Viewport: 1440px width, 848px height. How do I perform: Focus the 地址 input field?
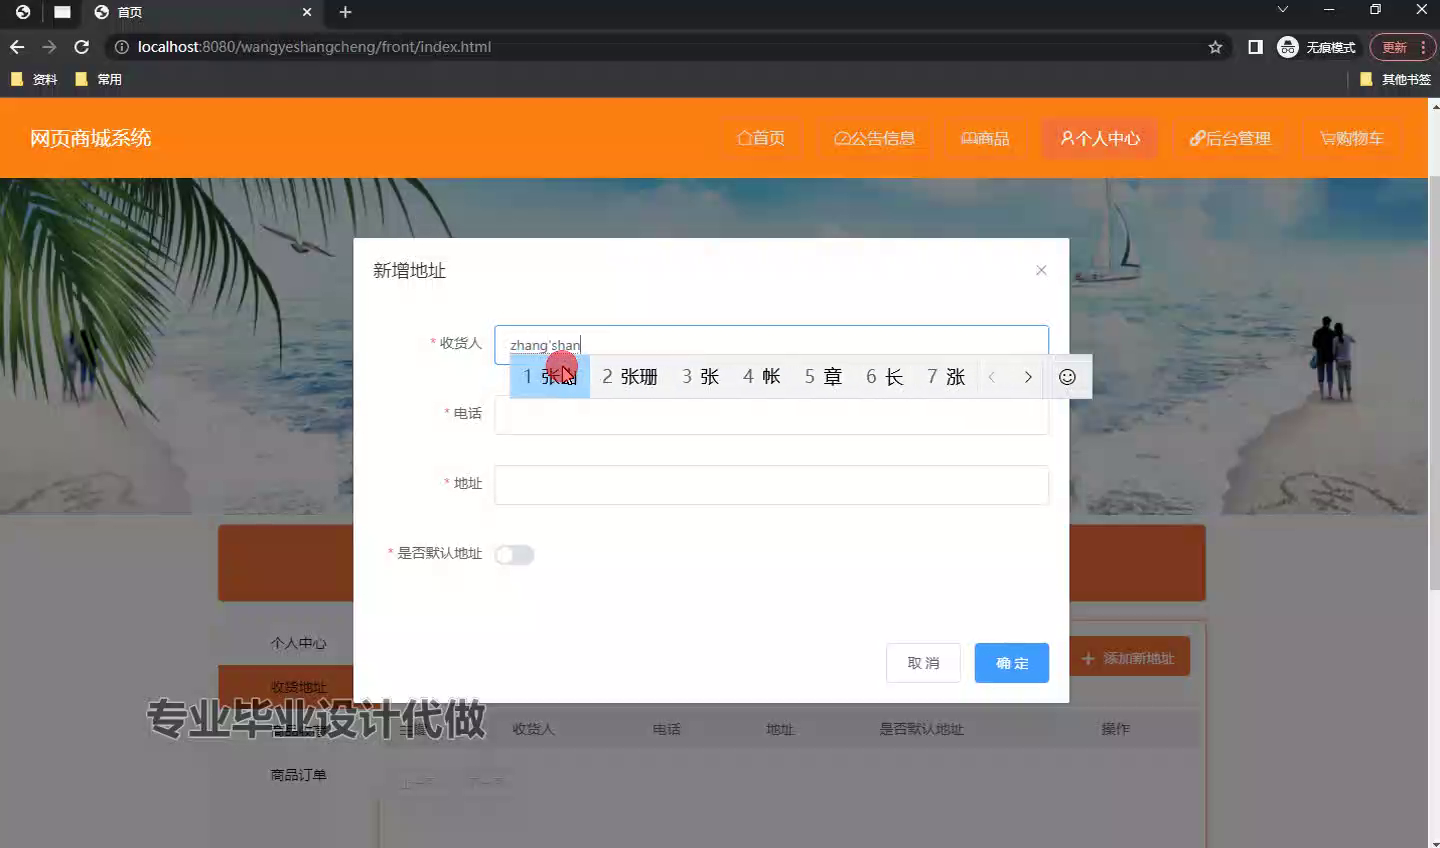click(x=771, y=485)
